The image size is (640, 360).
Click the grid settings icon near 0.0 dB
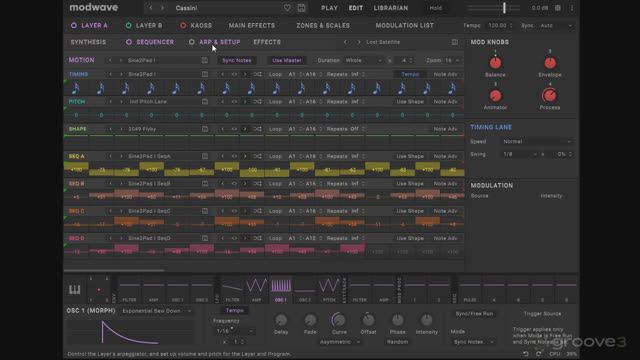[558, 8]
